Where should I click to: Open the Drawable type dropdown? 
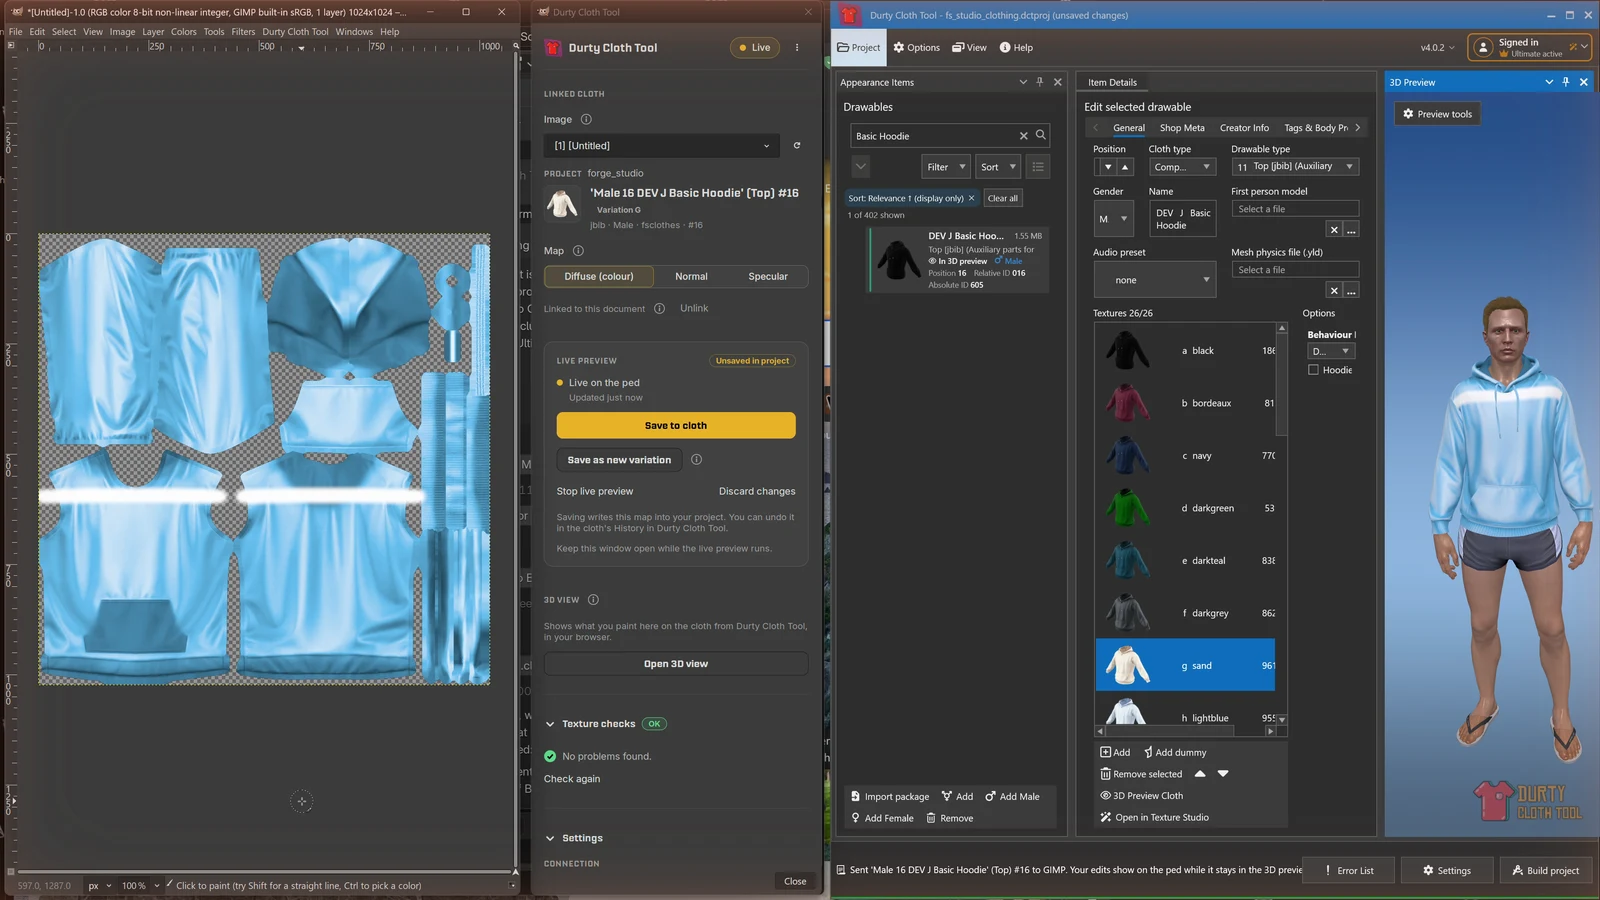pos(1295,167)
